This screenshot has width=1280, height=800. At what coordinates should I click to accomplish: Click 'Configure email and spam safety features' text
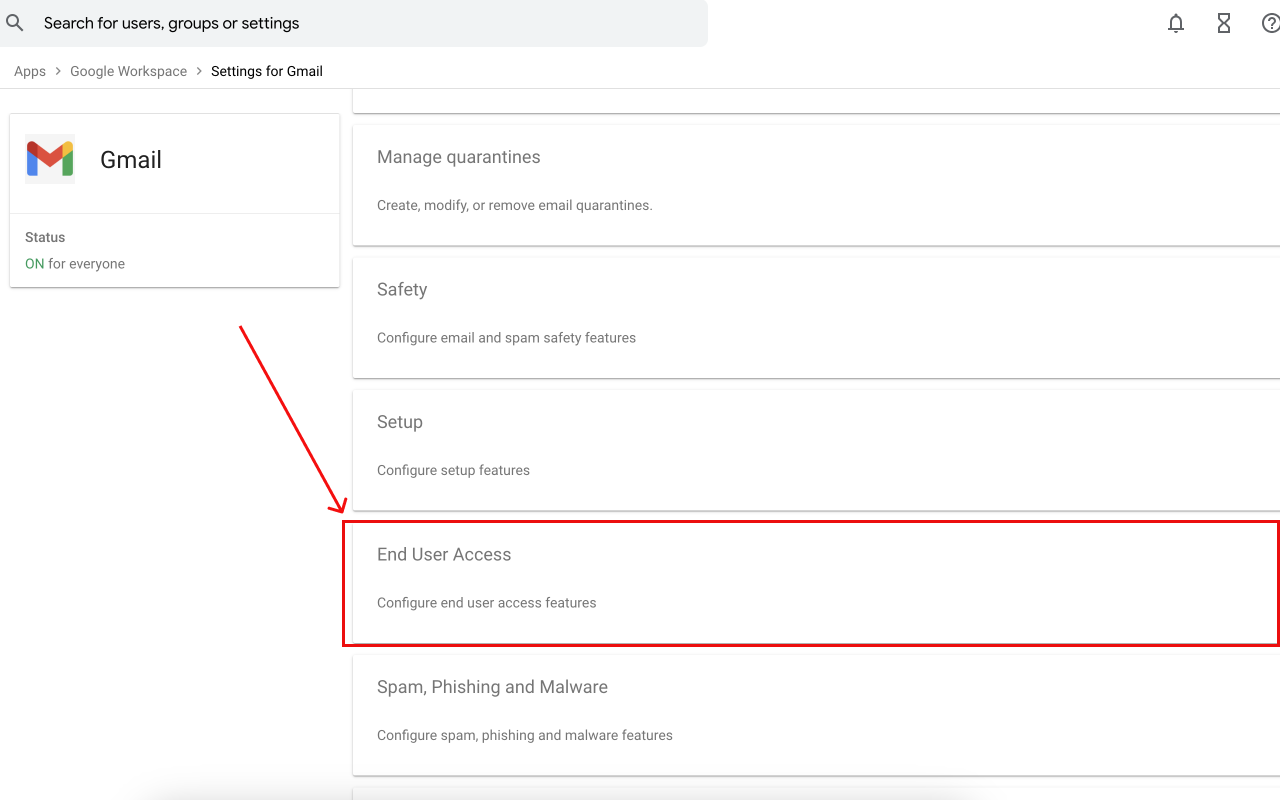coord(506,338)
